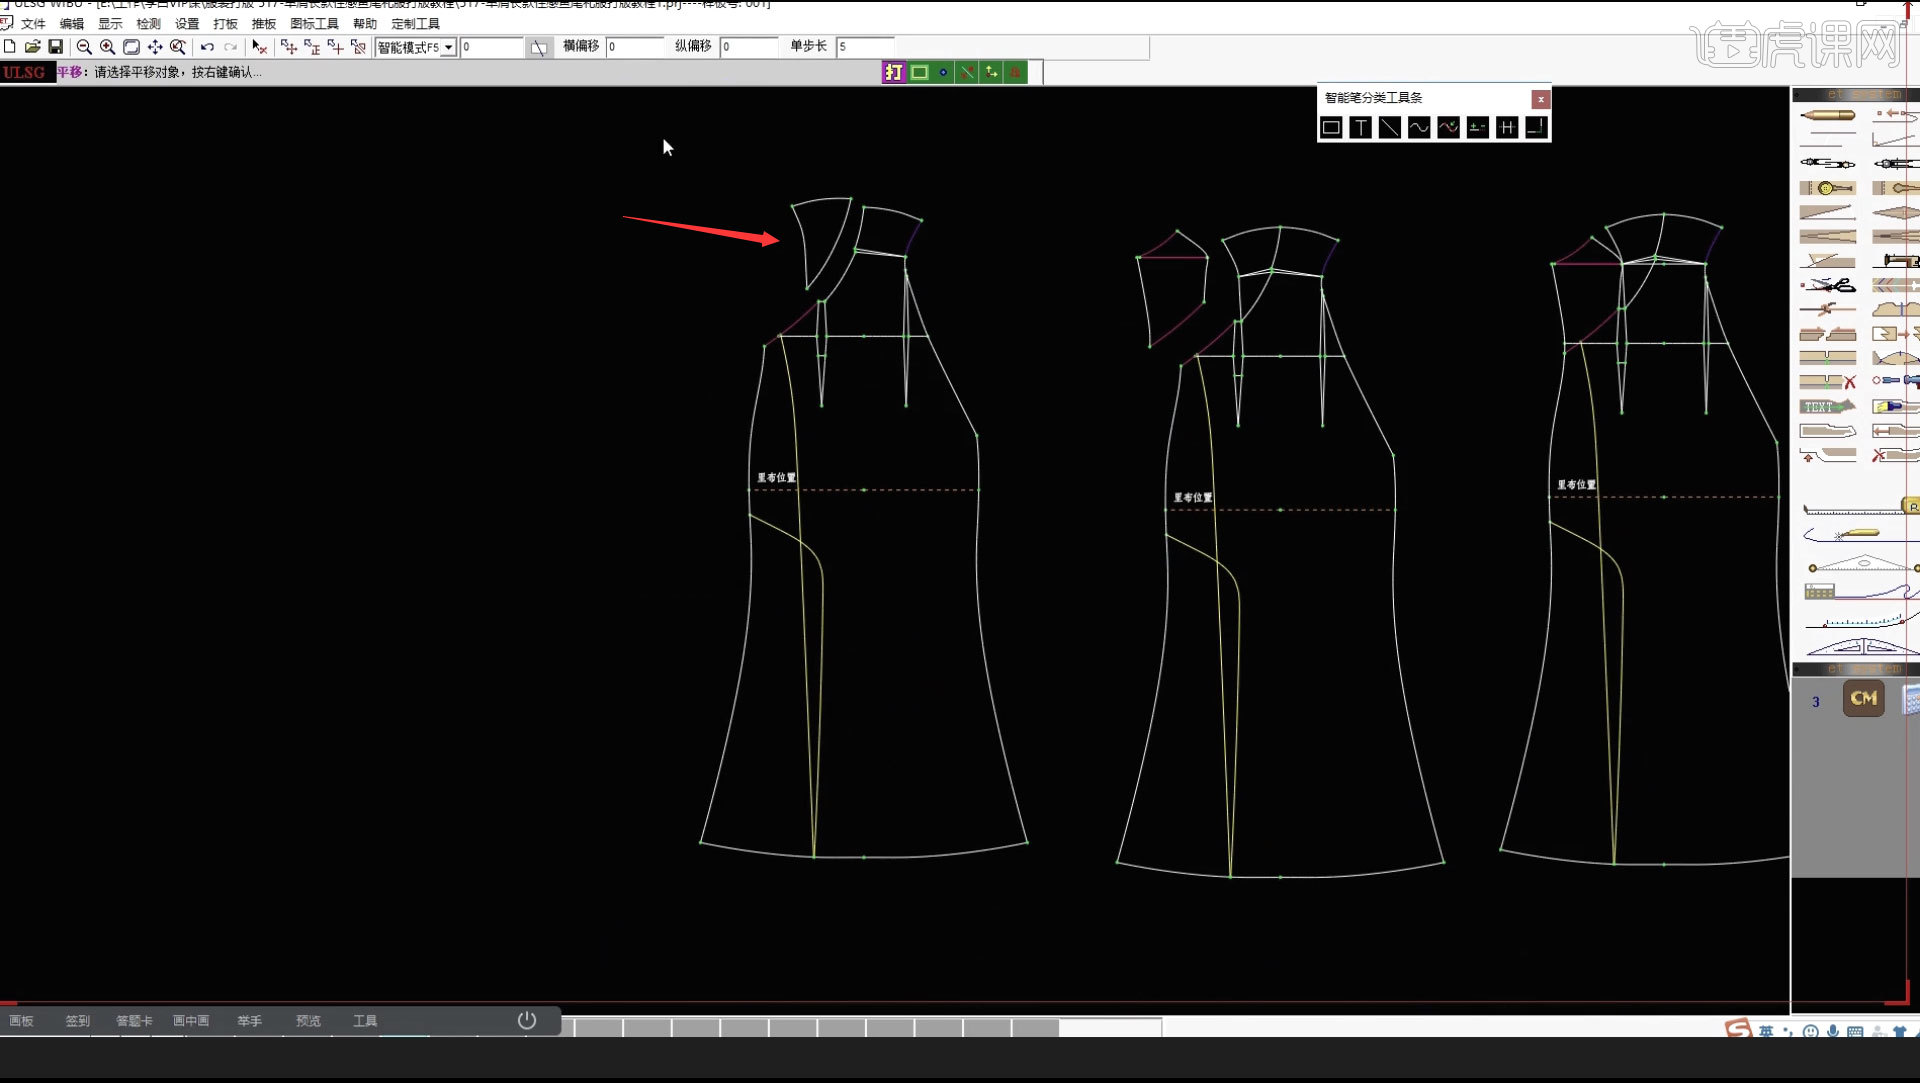
Task: Open the 定制工具 menu
Action: click(x=415, y=23)
